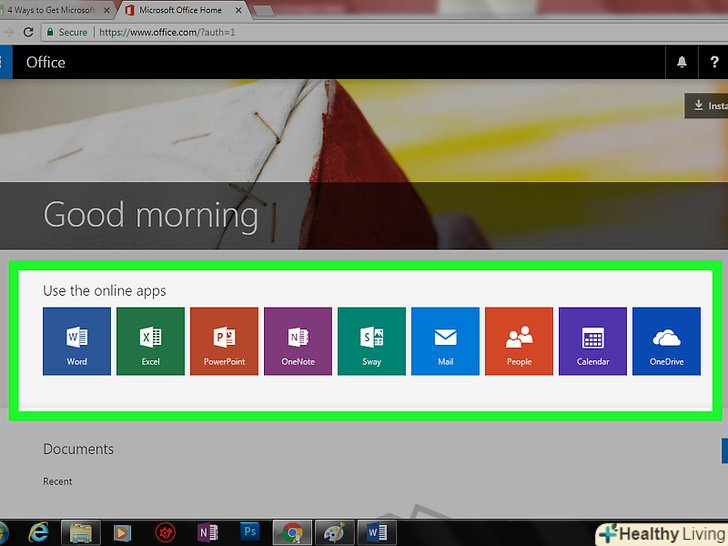This screenshot has width=728, height=546.
Task: Open Paint from the taskbar
Action: pos(334,533)
